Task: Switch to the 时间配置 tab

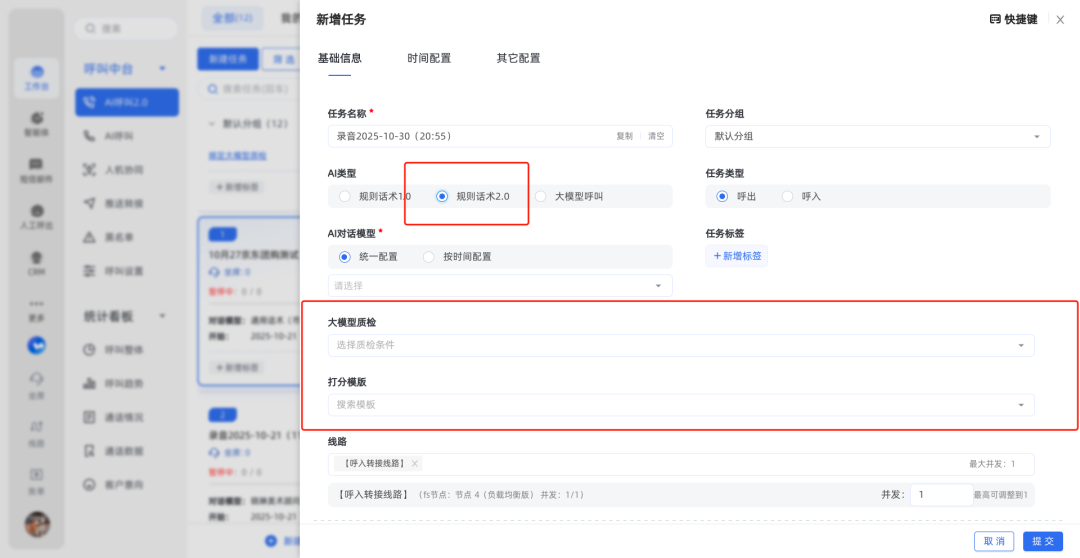Action: (x=429, y=58)
